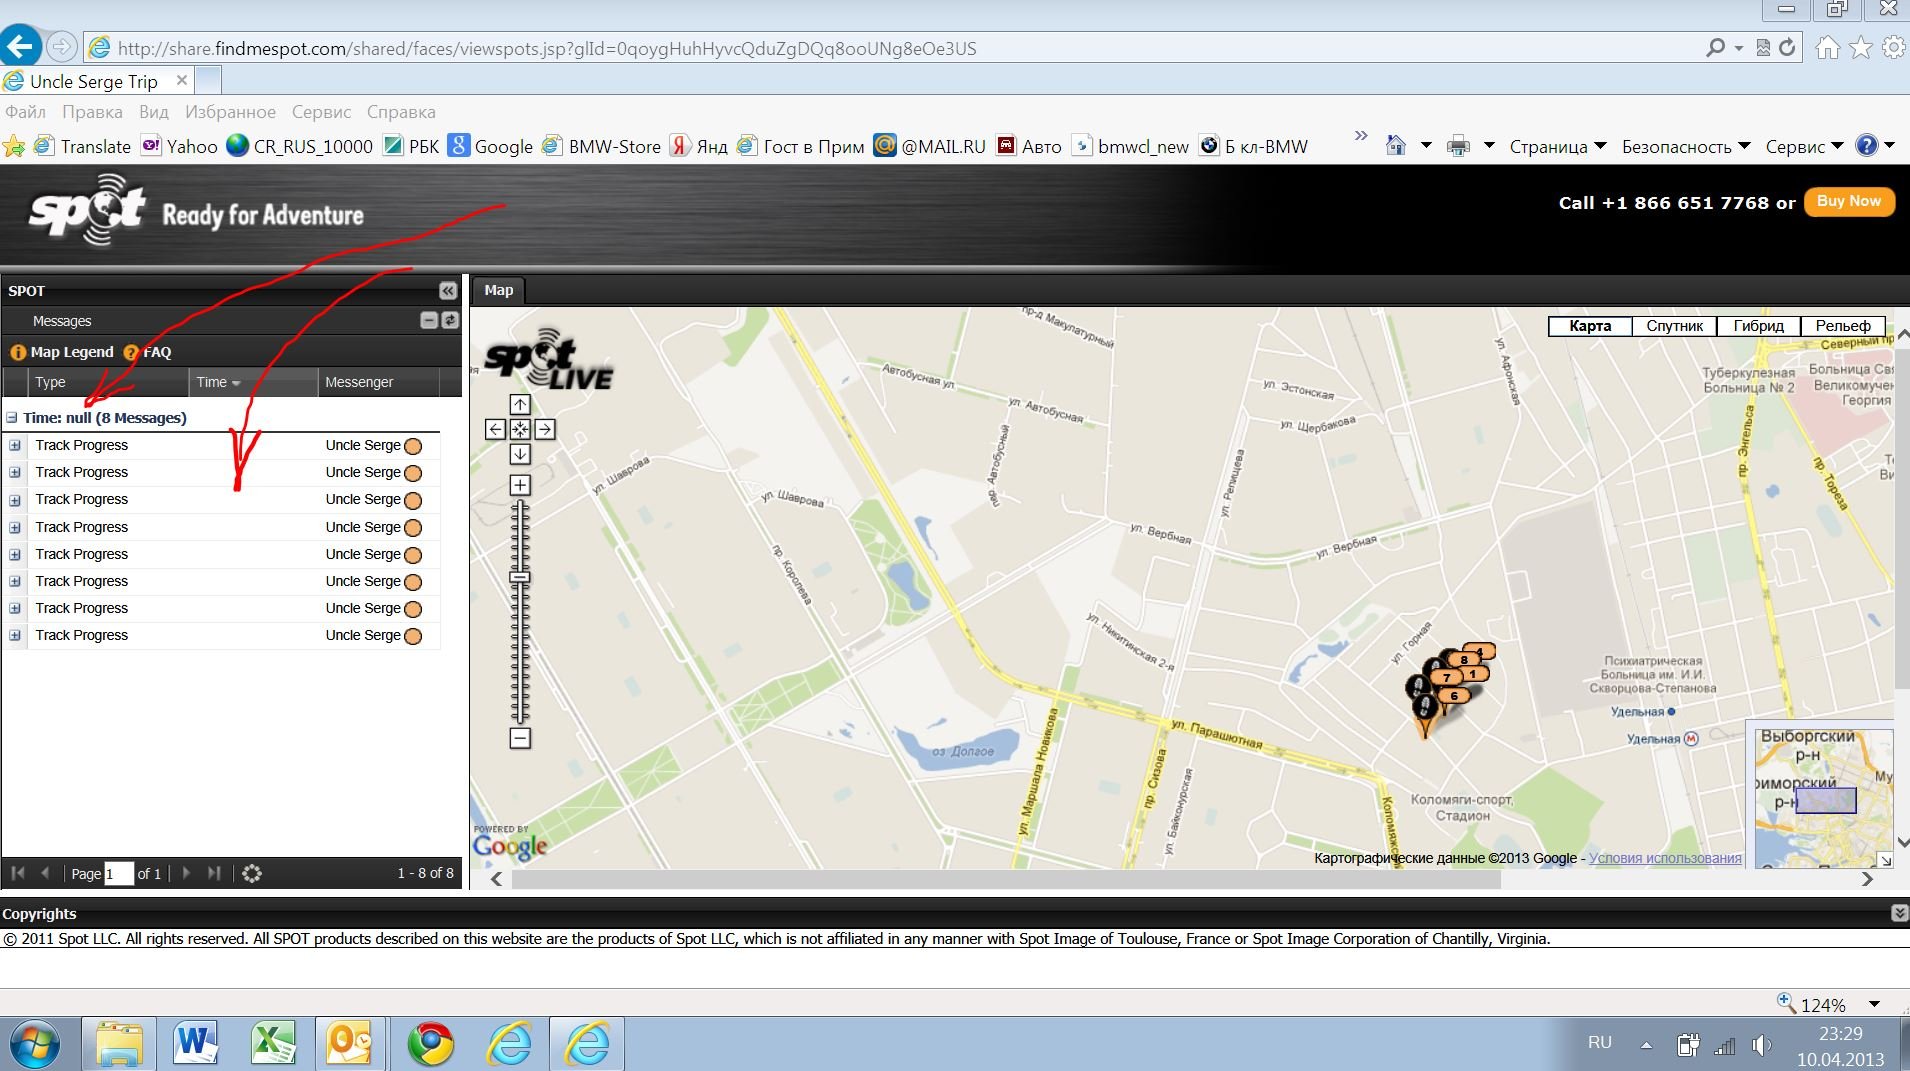Open the Translate bookmark
The width and height of the screenshot is (1910, 1071).
(x=83, y=146)
